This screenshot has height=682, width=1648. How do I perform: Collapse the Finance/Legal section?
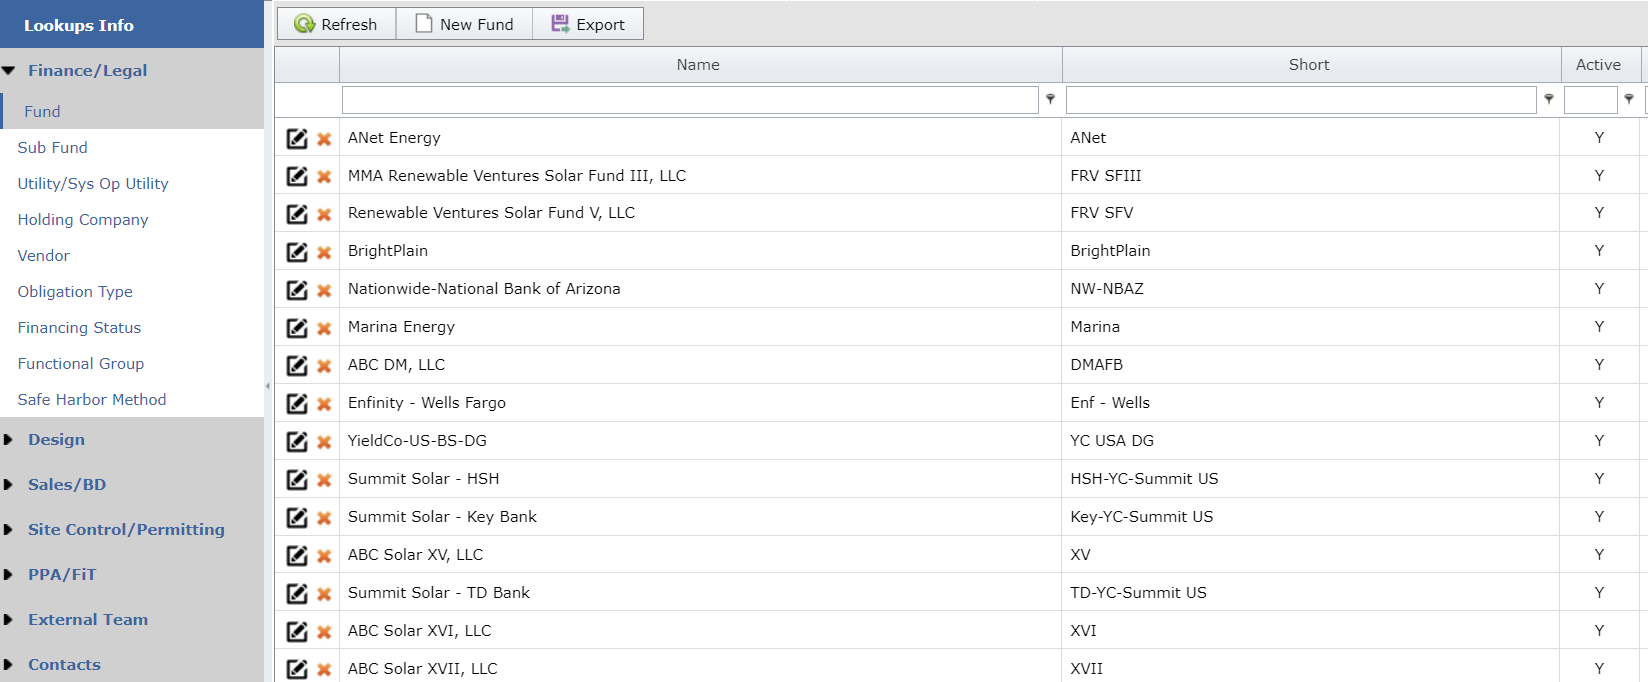coord(9,71)
